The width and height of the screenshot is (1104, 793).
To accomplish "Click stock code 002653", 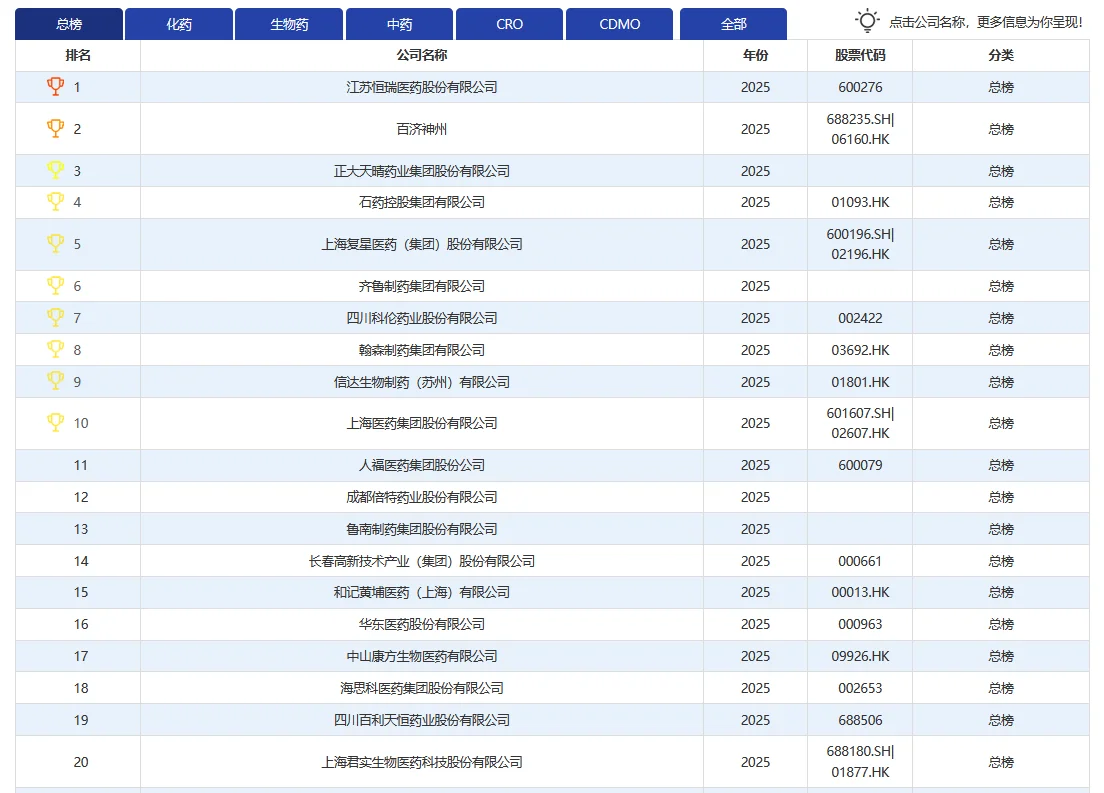I will 860,688.
